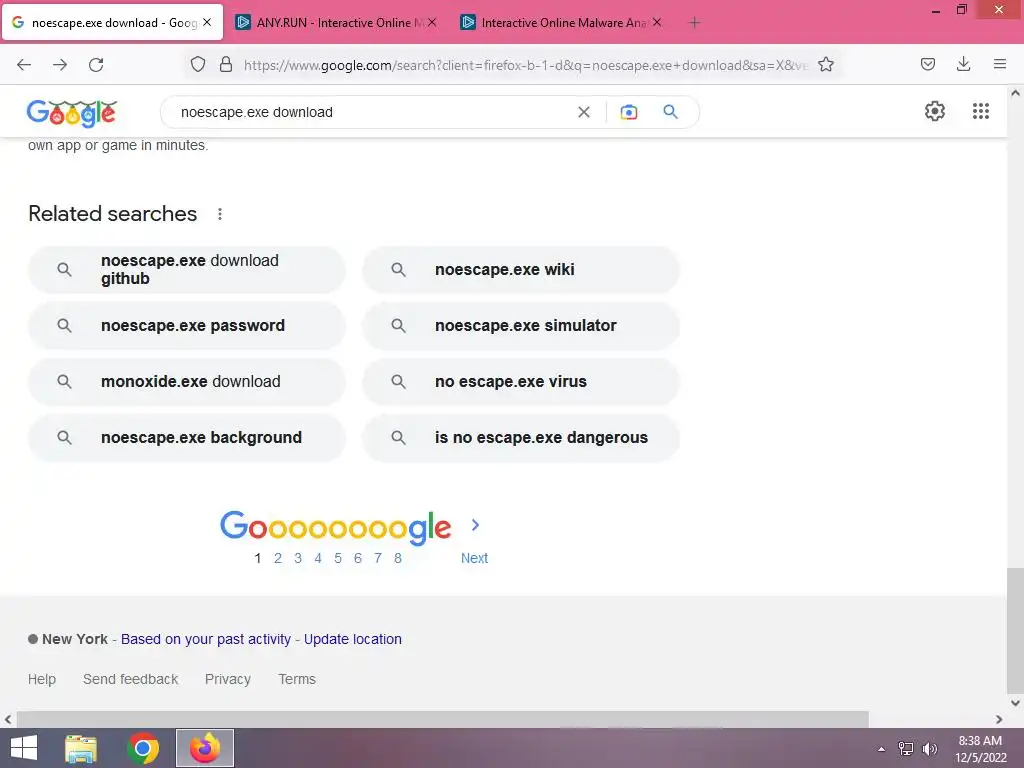
Task: Click next-page chevron beside Goooogle logo
Action: pos(475,525)
